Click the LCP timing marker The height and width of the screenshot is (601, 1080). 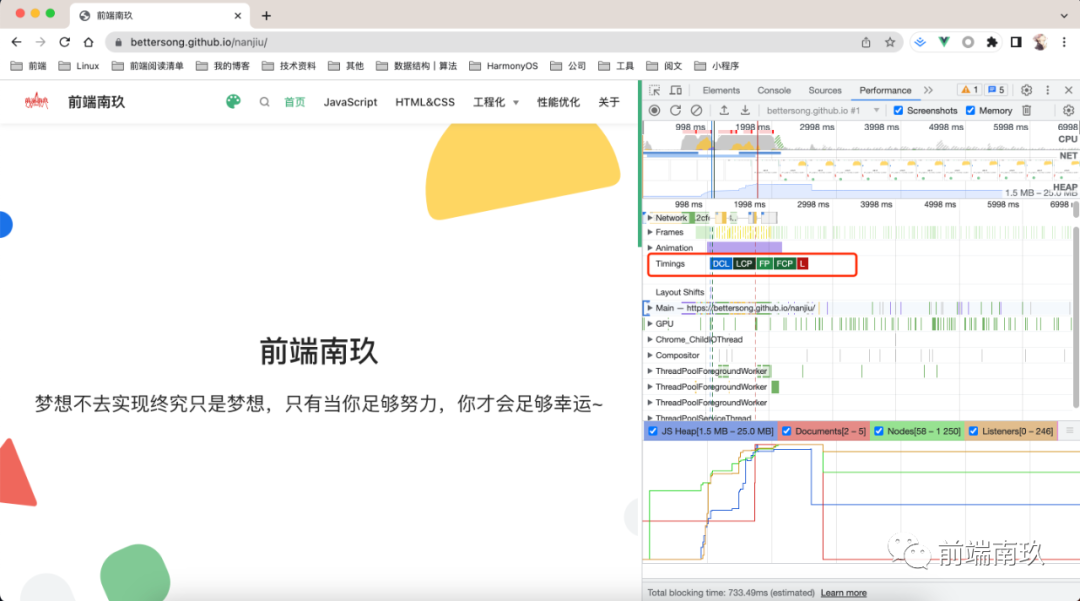point(744,264)
